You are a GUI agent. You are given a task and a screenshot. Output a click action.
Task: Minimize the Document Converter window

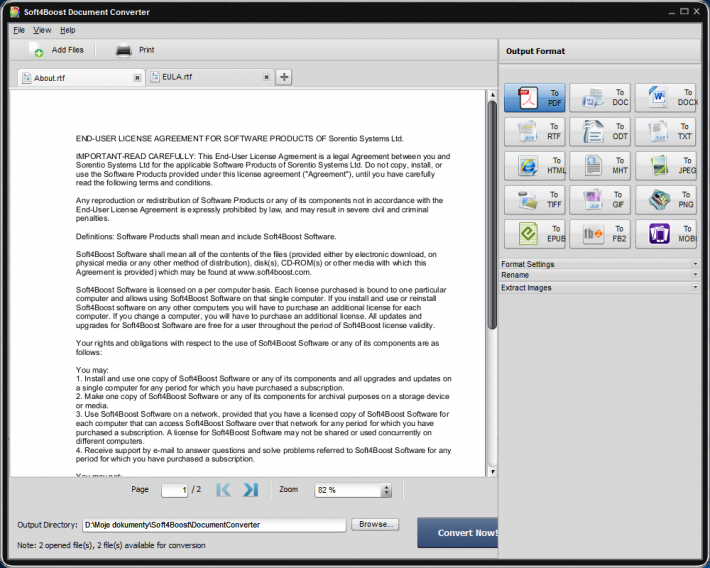(672, 12)
